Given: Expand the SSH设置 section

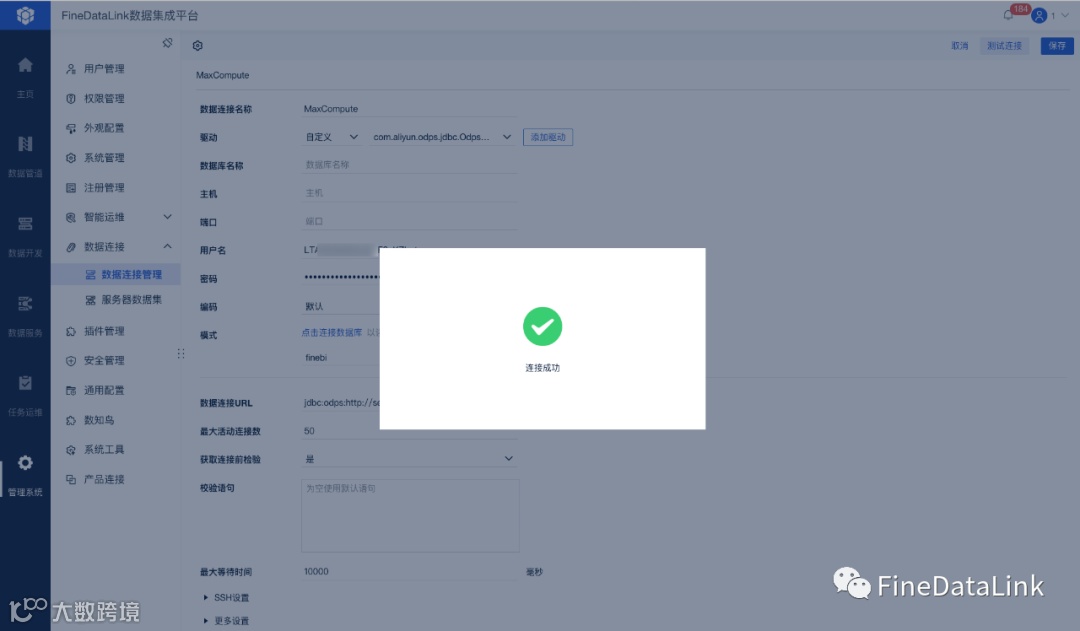Looking at the screenshot, I should coord(226,598).
